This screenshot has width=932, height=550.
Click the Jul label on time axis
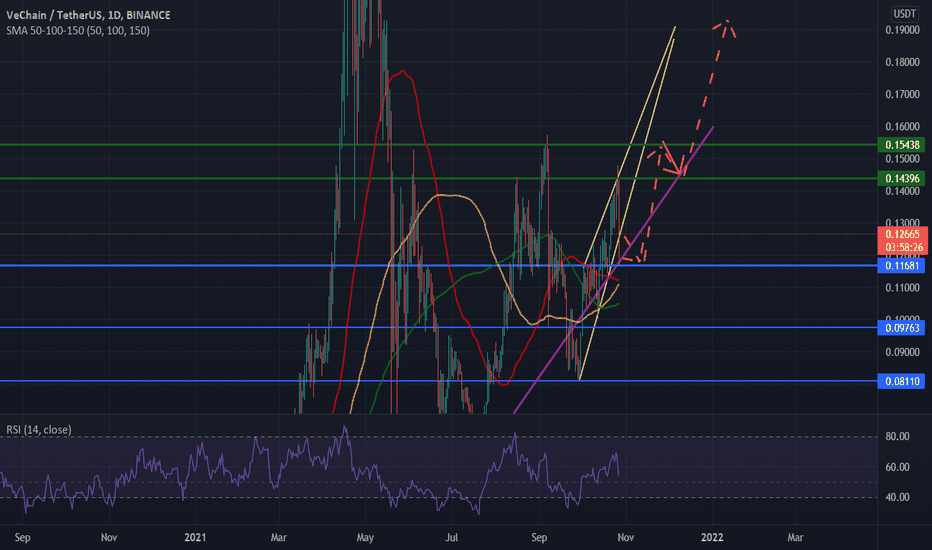click(x=452, y=538)
